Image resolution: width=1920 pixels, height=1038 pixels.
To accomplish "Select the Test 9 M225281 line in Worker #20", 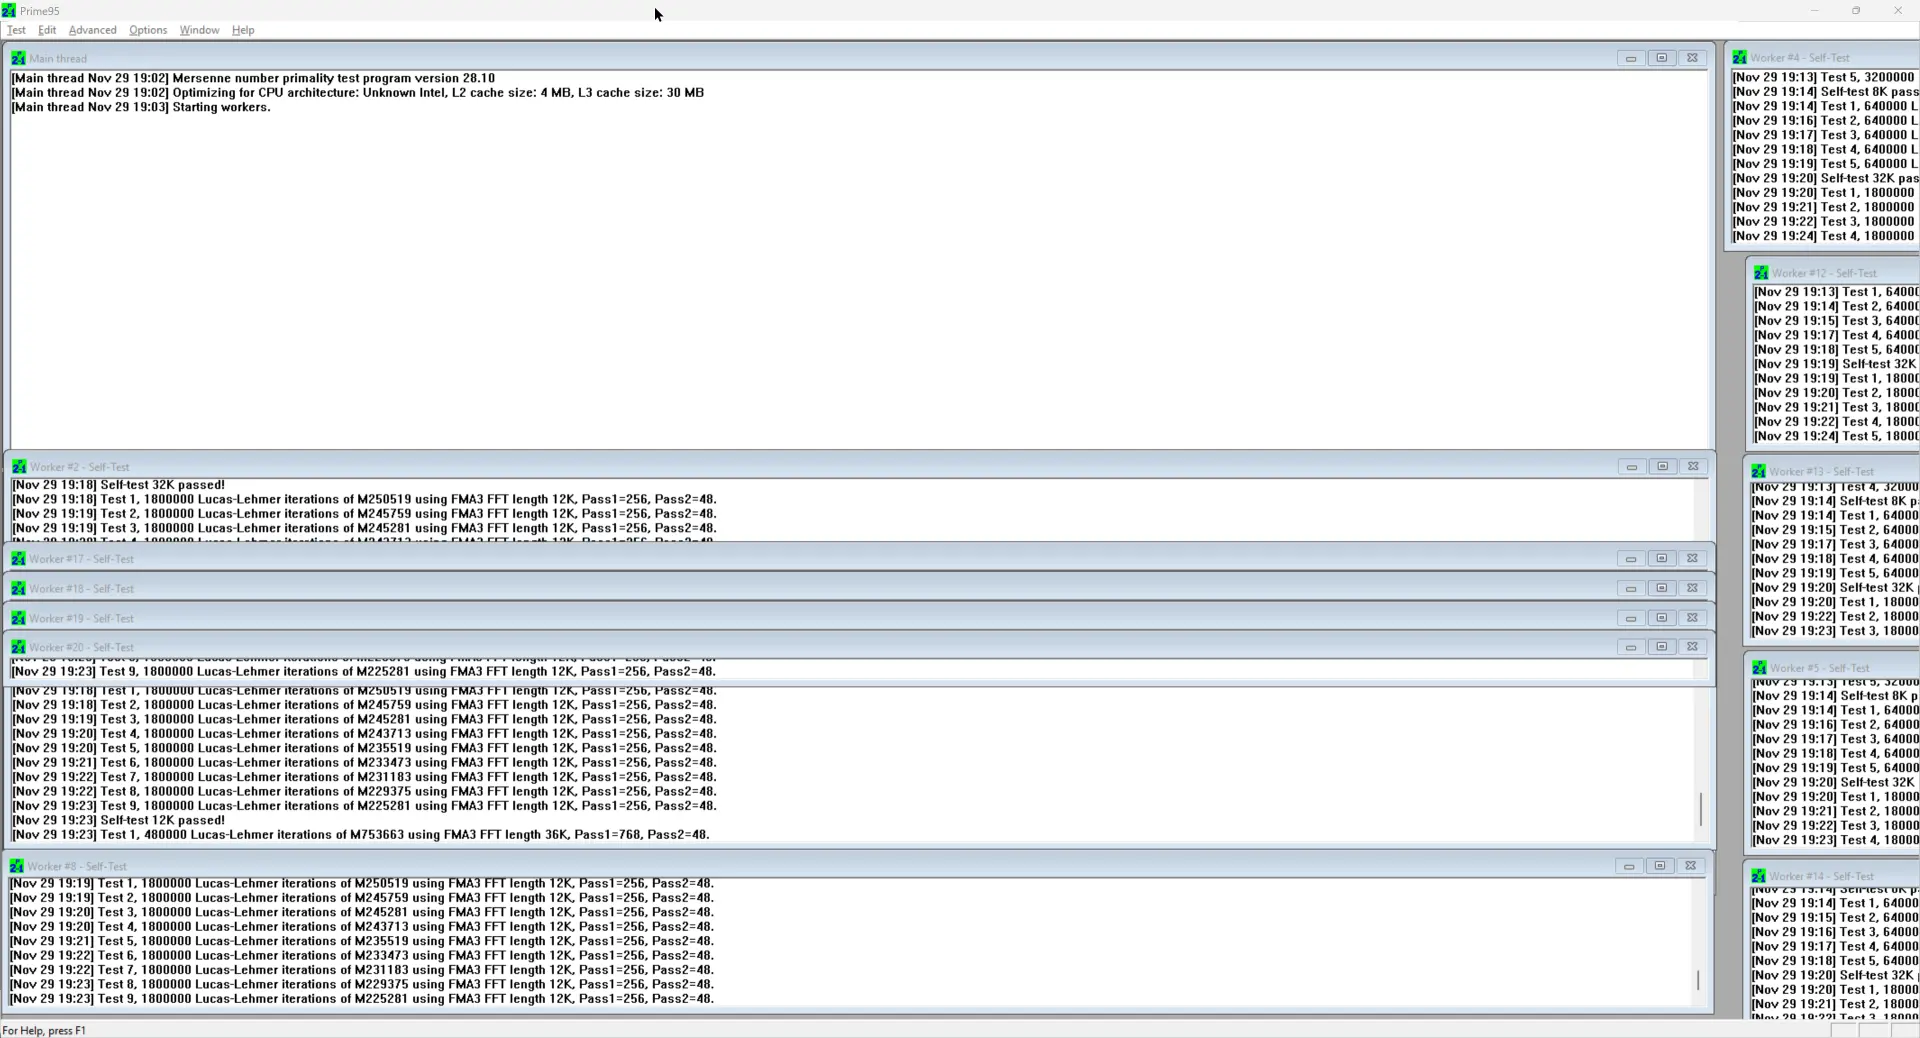I will pyautogui.click(x=364, y=672).
